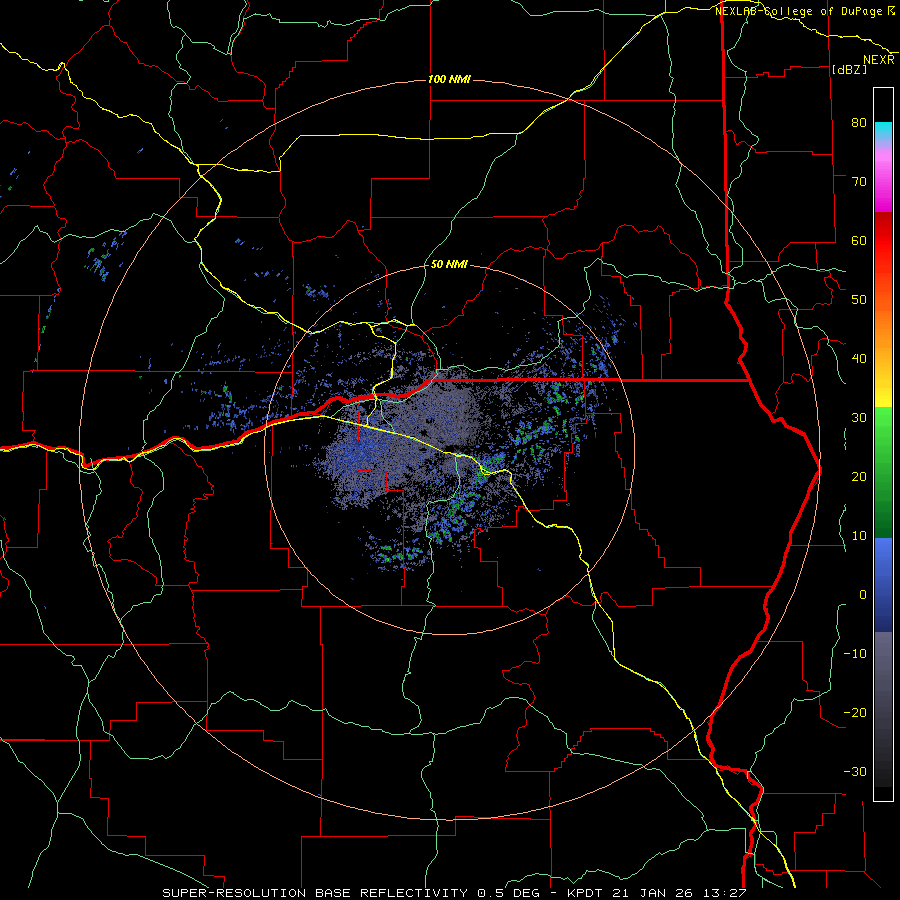Click the -30 dBZ scale value
The height and width of the screenshot is (900, 900).
pyautogui.click(x=855, y=771)
